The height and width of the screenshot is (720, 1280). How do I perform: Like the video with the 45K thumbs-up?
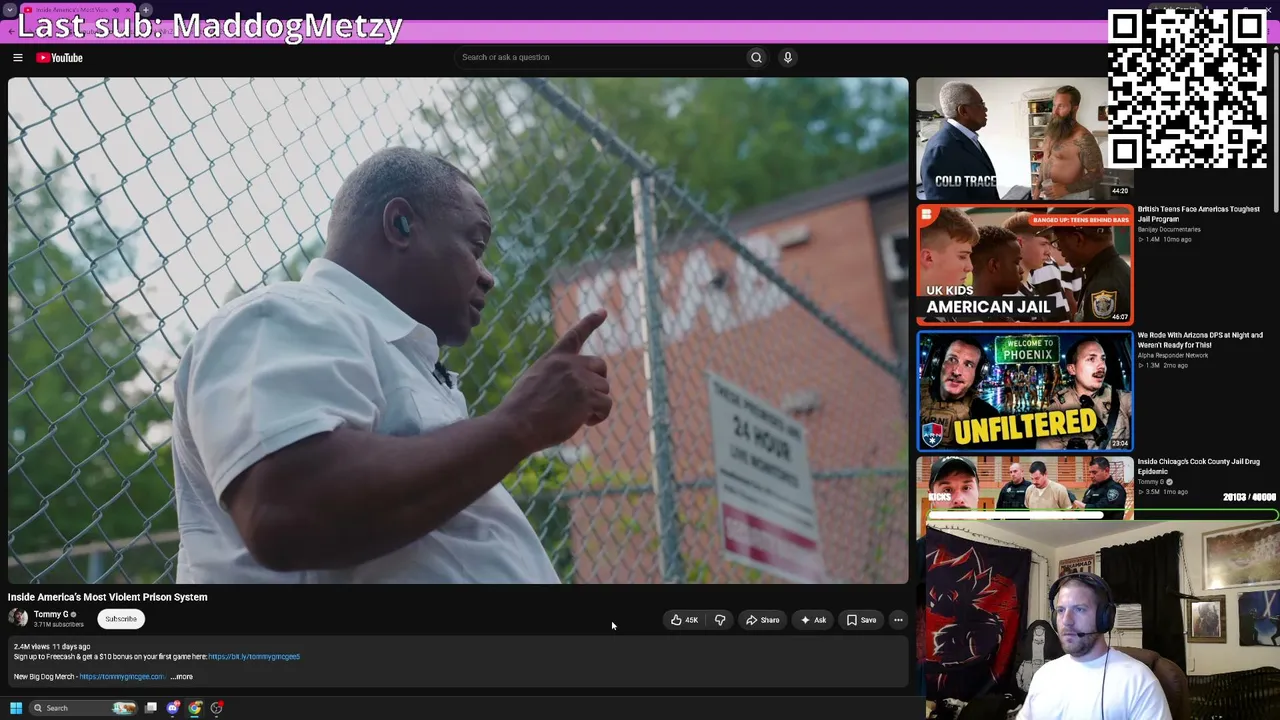click(685, 620)
